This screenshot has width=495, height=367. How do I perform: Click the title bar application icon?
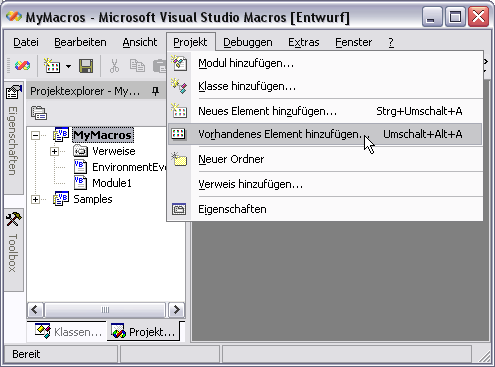(x=14, y=16)
